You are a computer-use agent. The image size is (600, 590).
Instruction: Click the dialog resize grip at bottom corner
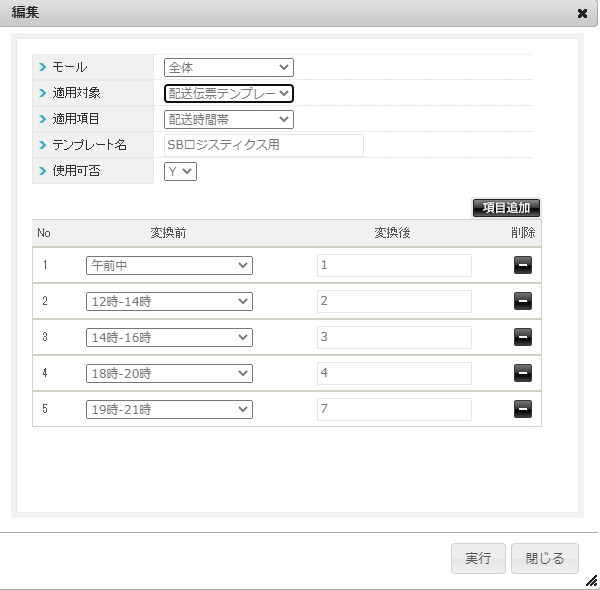coord(591,581)
